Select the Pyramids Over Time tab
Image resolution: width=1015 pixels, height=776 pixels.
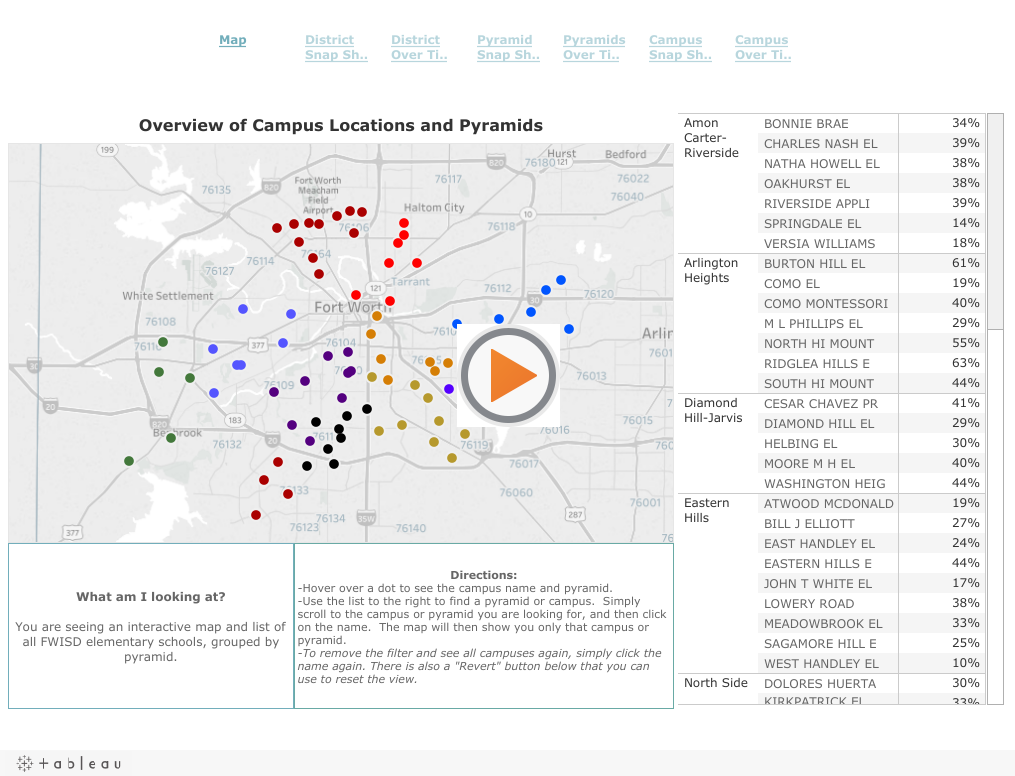coord(594,48)
